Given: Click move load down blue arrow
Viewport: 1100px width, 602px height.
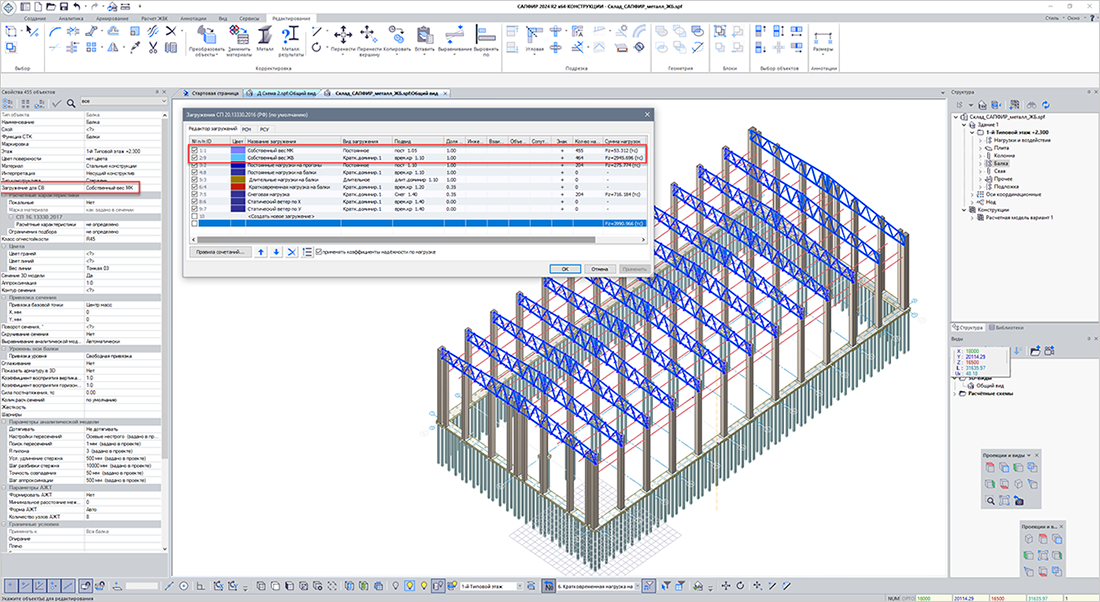Looking at the screenshot, I should tap(276, 252).
